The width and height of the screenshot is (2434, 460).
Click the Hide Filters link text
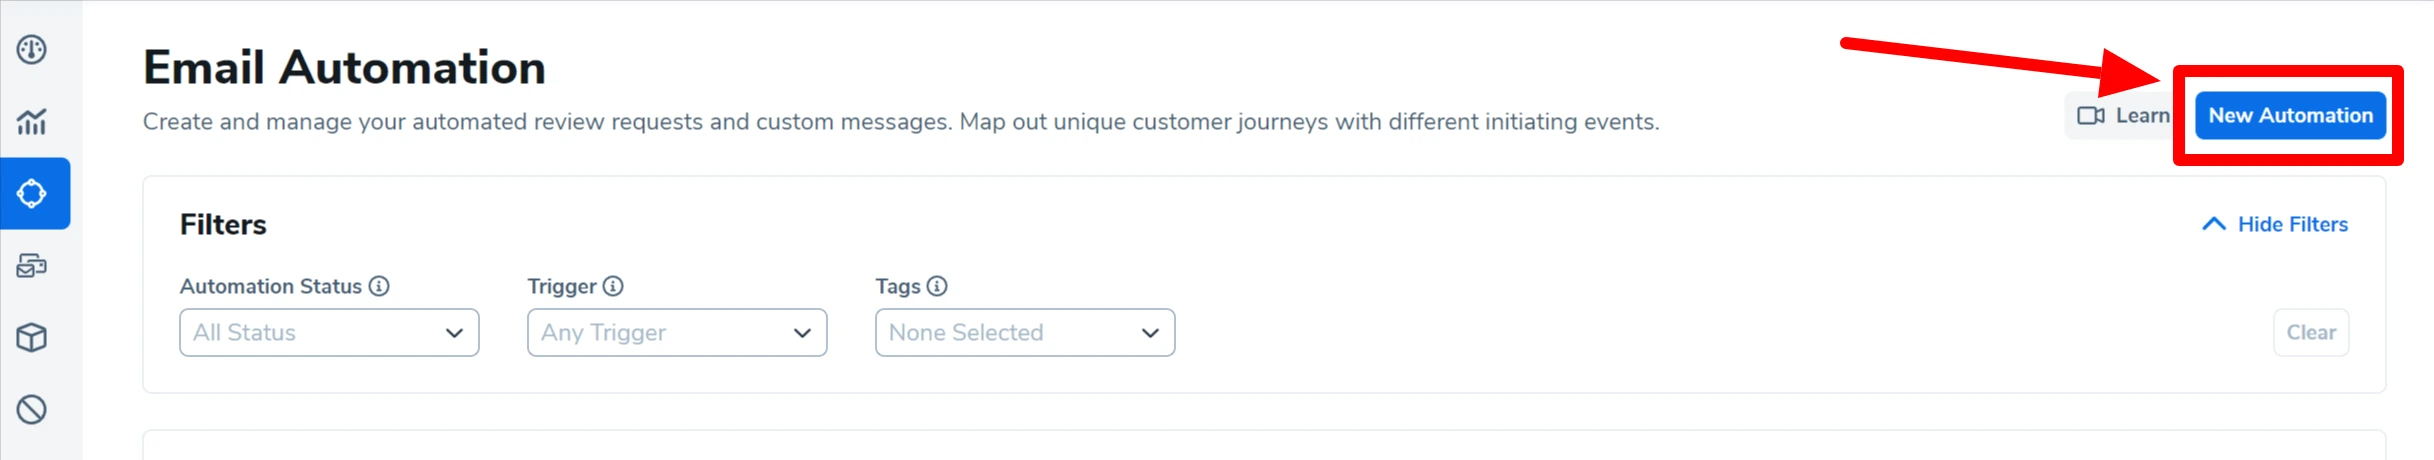2292,224
